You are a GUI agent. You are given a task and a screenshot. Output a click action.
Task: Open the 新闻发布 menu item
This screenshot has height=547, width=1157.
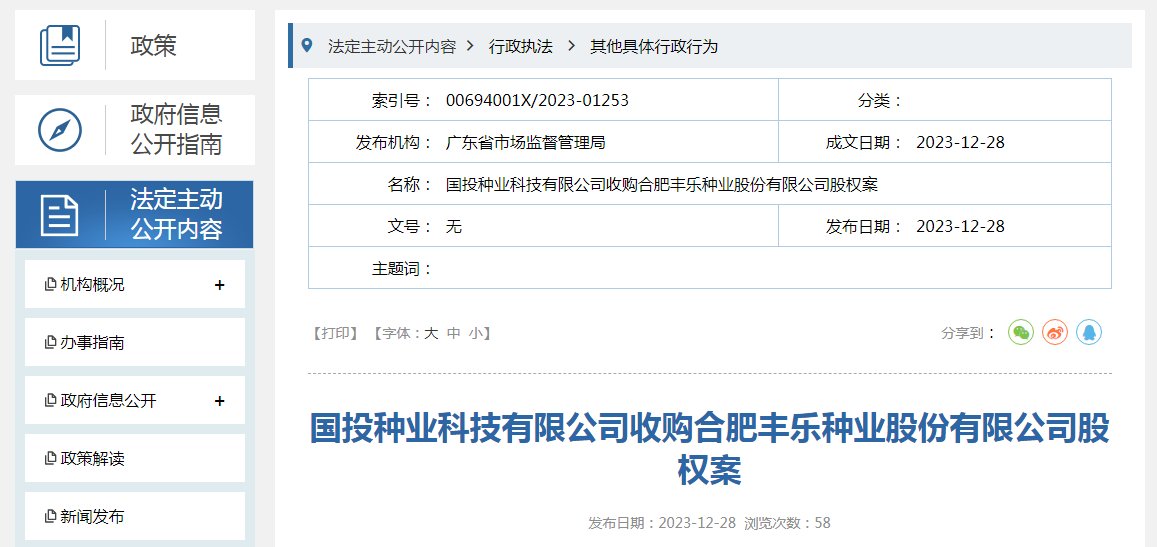click(135, 517)
